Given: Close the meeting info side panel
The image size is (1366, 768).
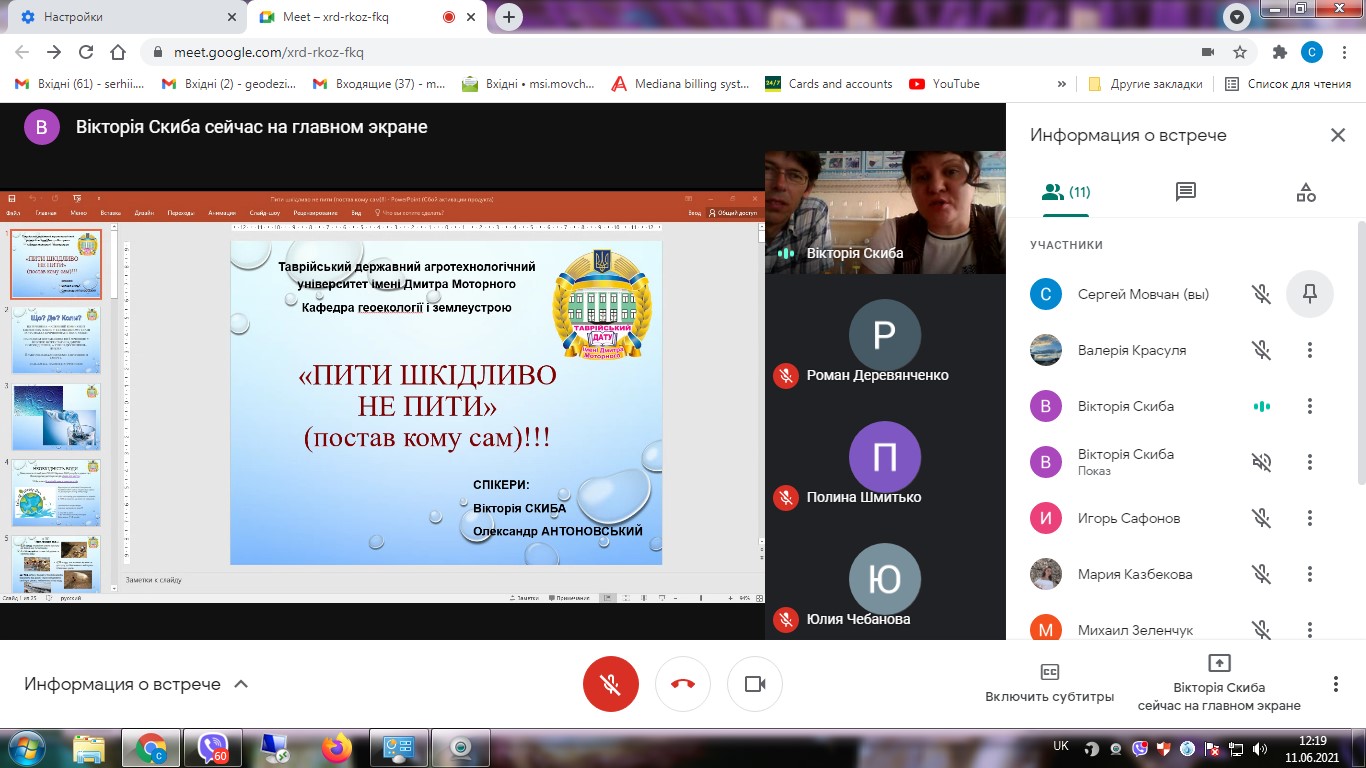Looking at the screenshot, I should coord(1337,136).
